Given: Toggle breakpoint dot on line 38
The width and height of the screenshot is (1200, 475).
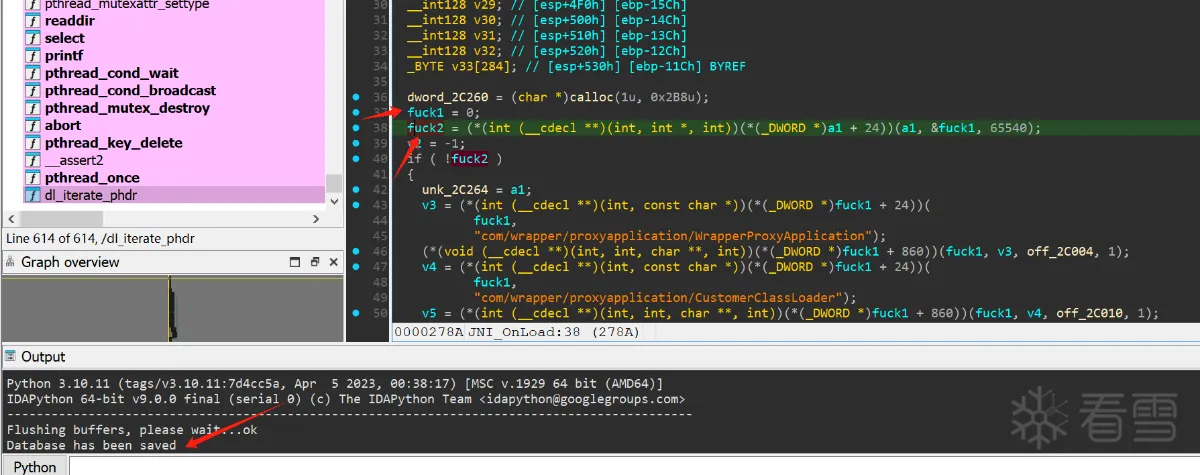Looking at the screenshot, I should click(x=357, y=128).
